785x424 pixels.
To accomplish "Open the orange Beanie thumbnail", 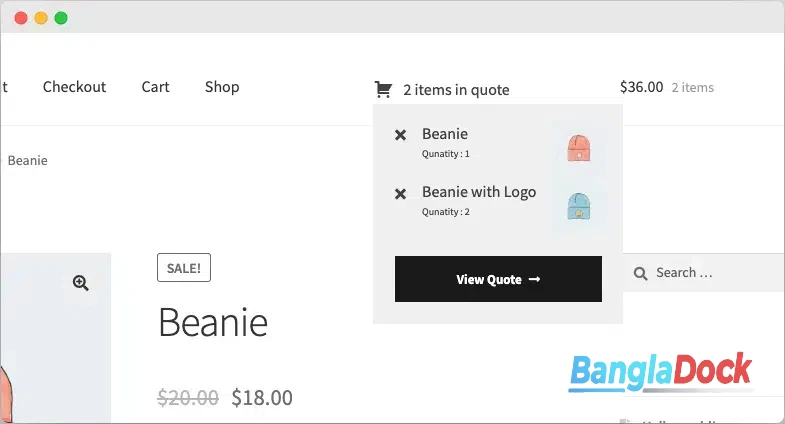I will (x=579, y=148).
